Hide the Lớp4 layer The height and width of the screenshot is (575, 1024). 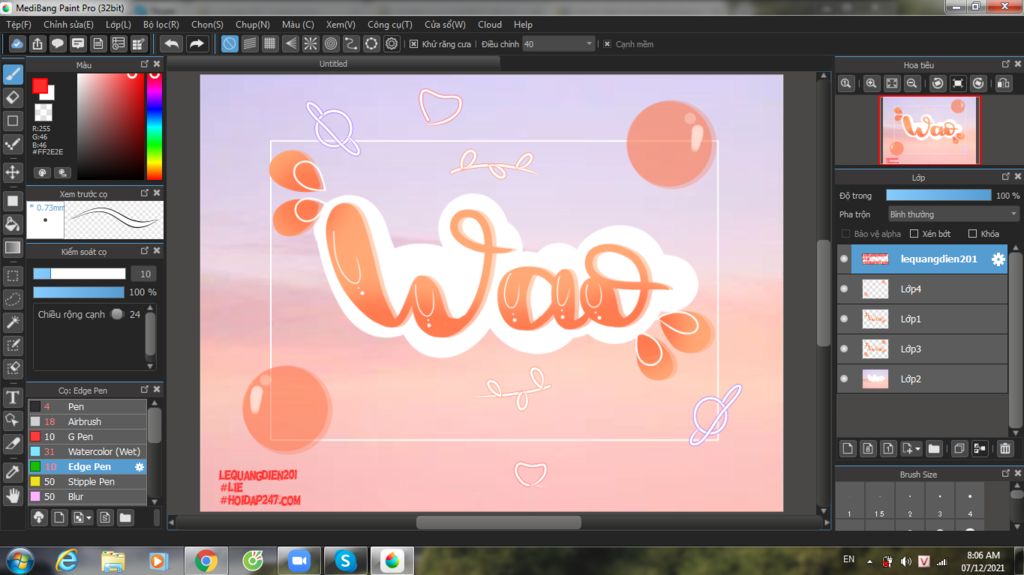coord(844,289)
